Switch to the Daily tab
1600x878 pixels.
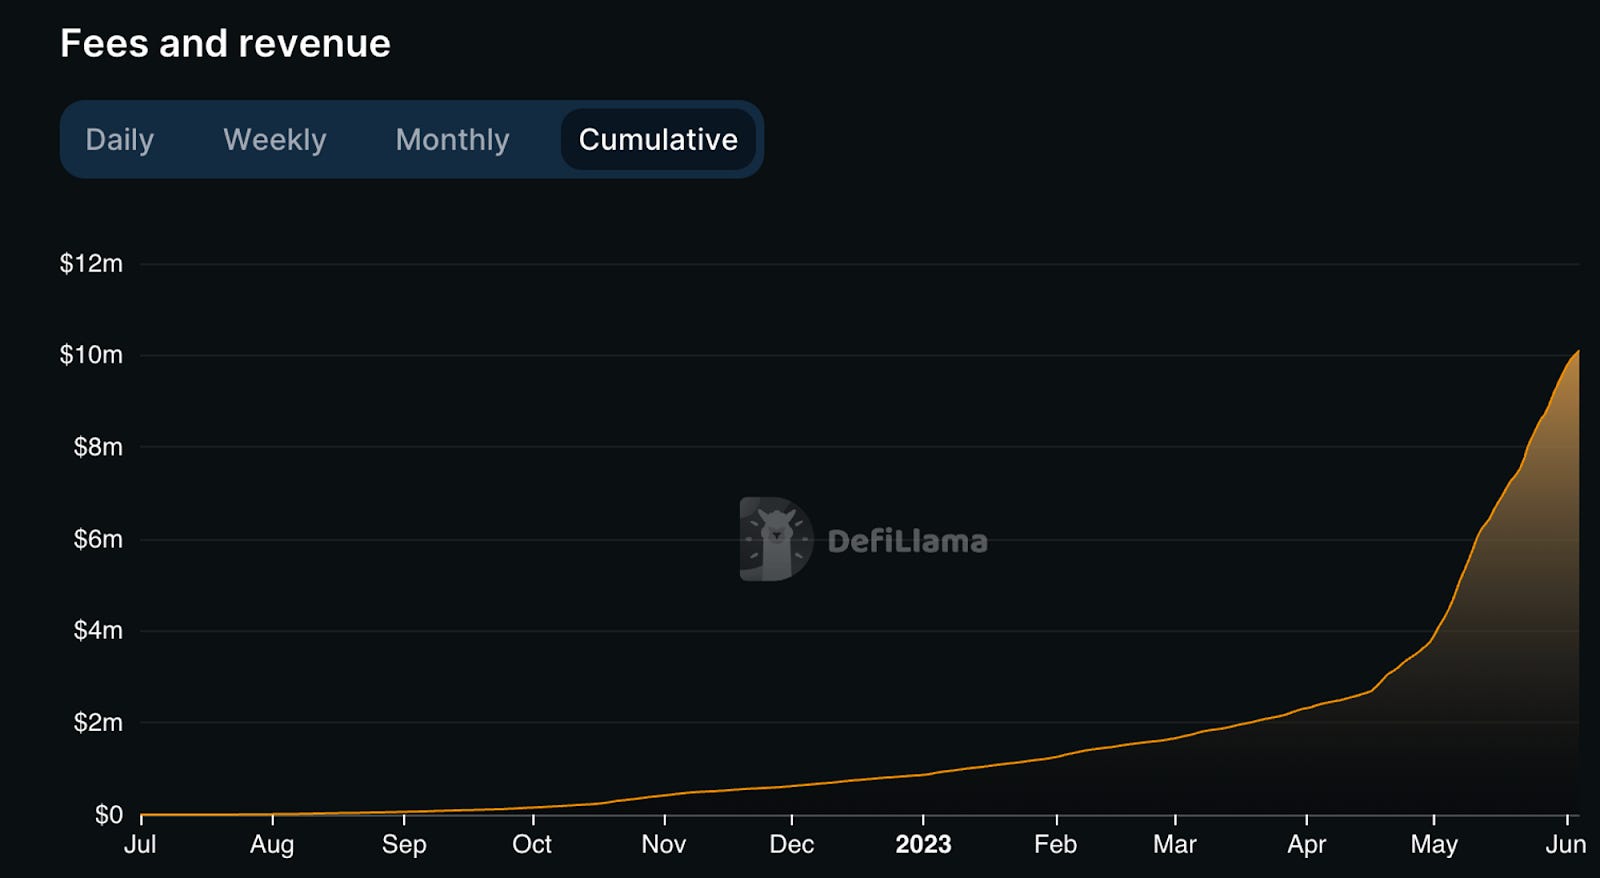tap(120, 139)
